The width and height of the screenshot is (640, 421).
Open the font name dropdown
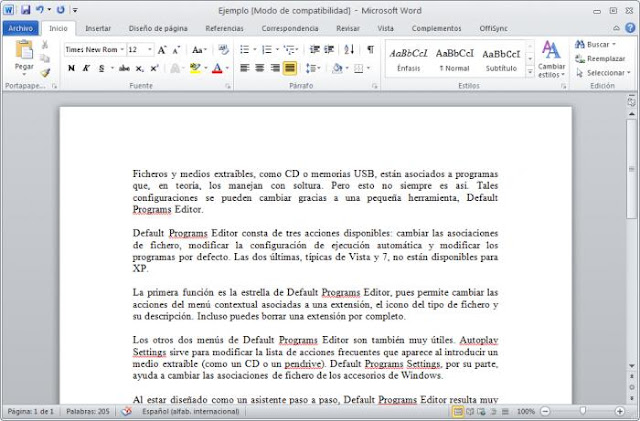tap(122, 50)
